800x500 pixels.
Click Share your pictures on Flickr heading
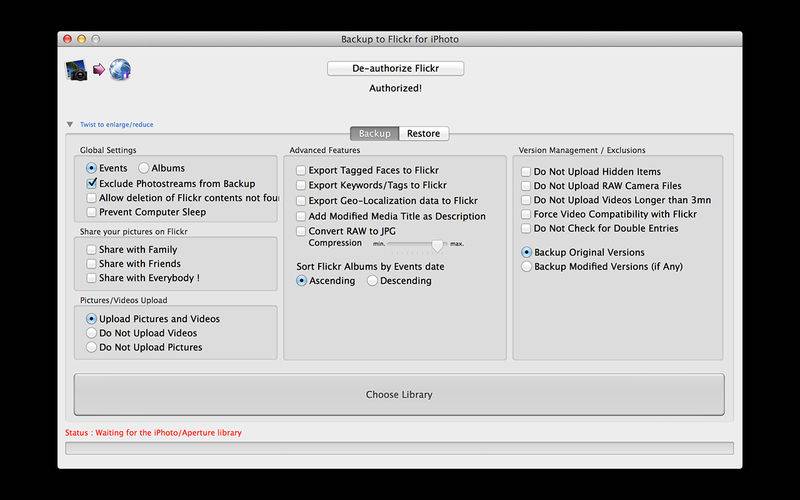134,231
